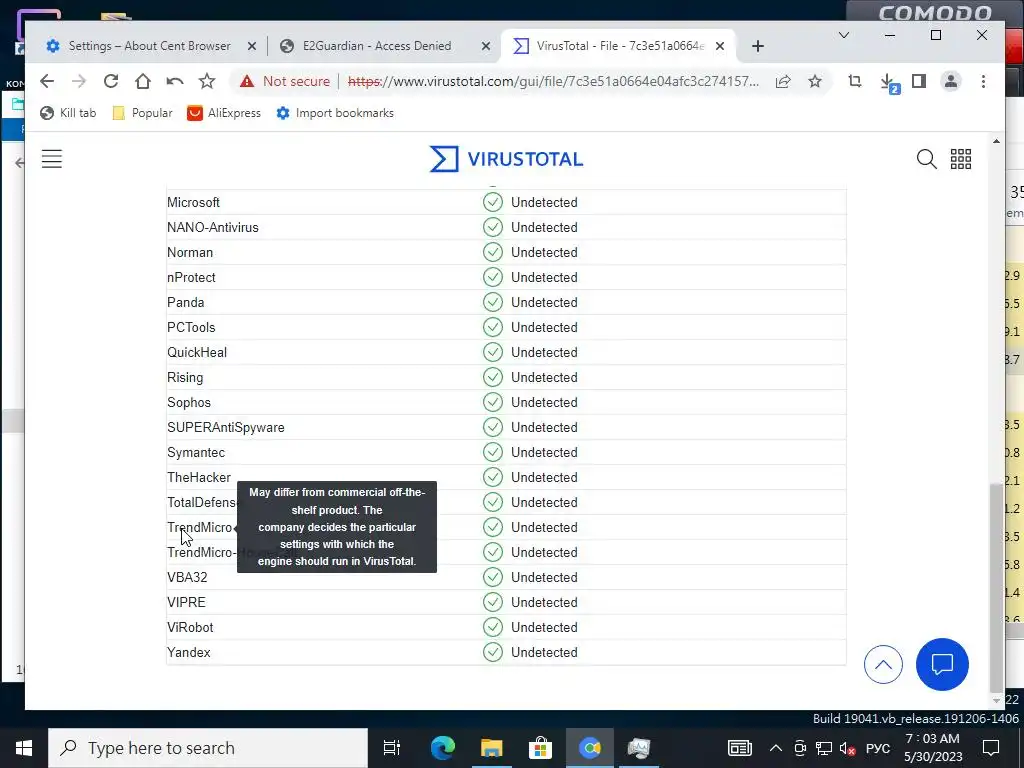Open the user profile avatar

(951, 81)
